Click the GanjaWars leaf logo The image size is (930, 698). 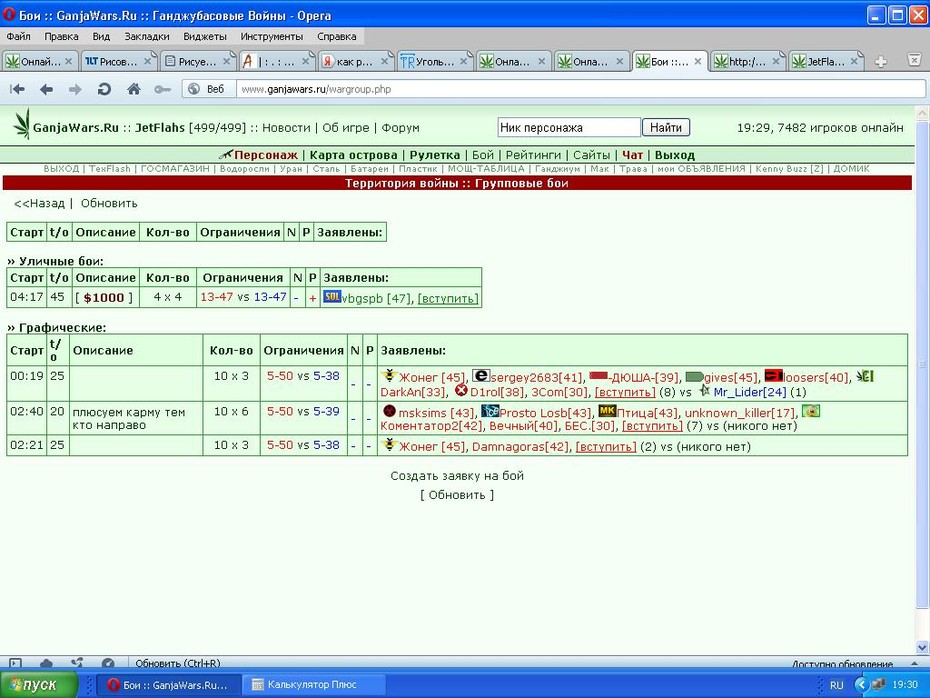[22, 124]
